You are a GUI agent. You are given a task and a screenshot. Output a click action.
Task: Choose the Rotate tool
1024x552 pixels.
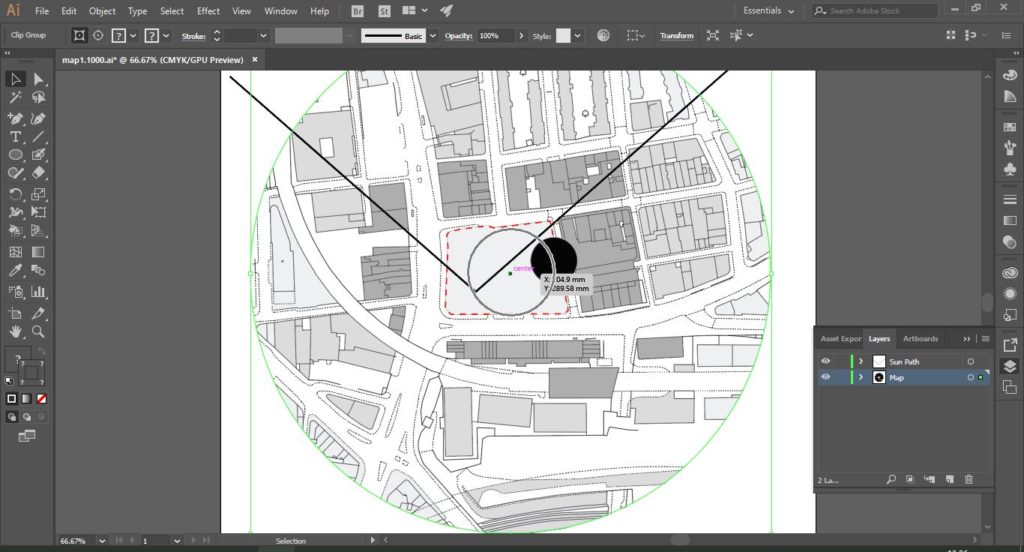pos(15,194)
